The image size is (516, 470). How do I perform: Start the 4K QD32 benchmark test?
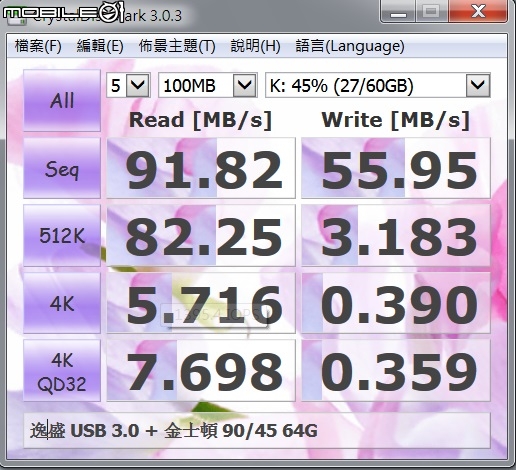(62, 370)
